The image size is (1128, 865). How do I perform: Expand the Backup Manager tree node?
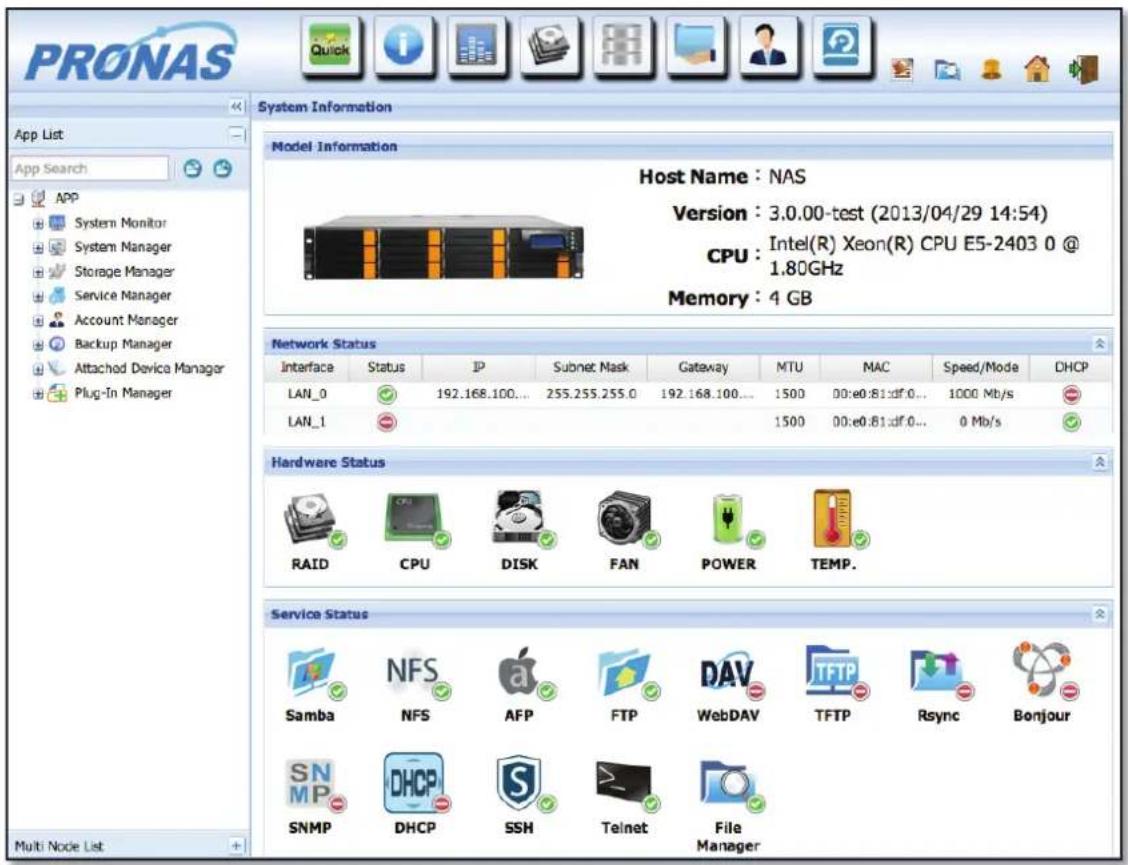tap(38, 345)
